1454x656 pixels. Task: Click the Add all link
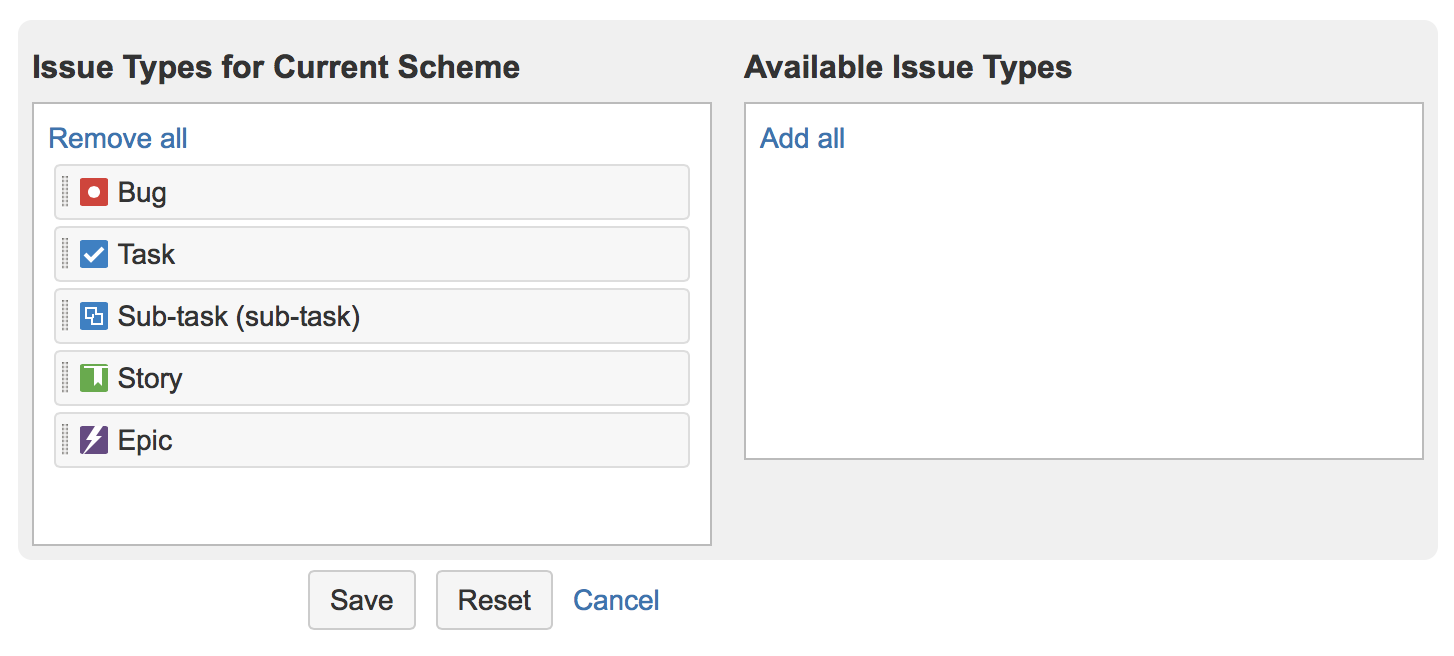(802, 138)
